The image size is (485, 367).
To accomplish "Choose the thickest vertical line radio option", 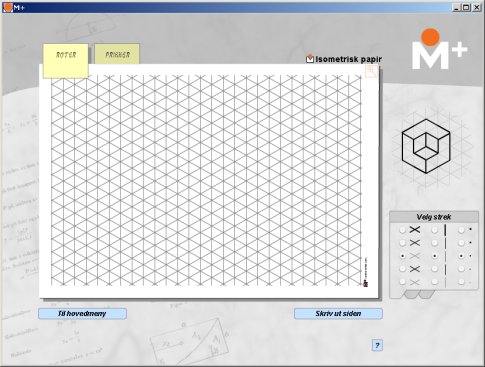I will pyautogui.click(x=434, y=230).
